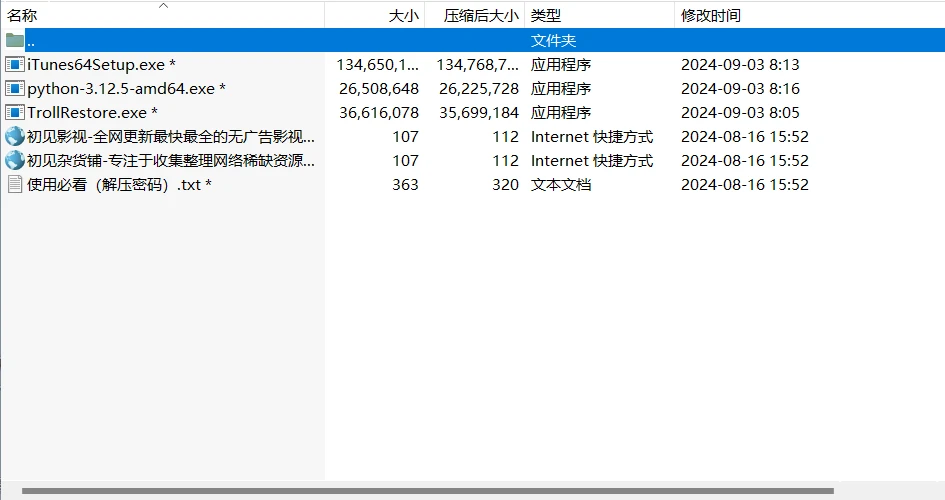Click the python-3.12.5-amd64.exe file icon
945x500 pixels.
click(14, 89)
